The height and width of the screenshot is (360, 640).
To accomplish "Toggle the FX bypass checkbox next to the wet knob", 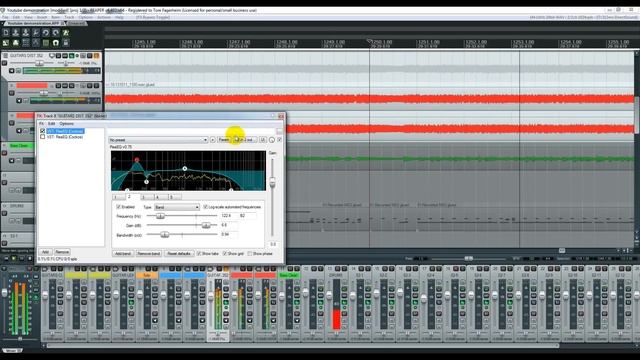I will click(x=280, y=140).
